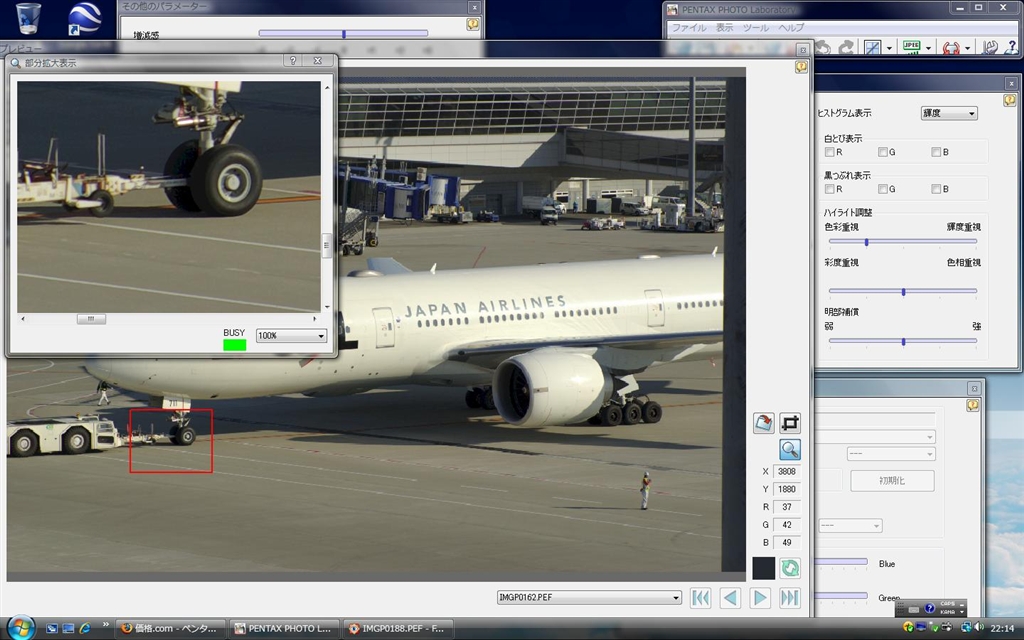This screenshot has width=1024, height=640.
Task: Switch to the IMGP0188.PEF taskbar button
Action: click(x=397, y=628)
